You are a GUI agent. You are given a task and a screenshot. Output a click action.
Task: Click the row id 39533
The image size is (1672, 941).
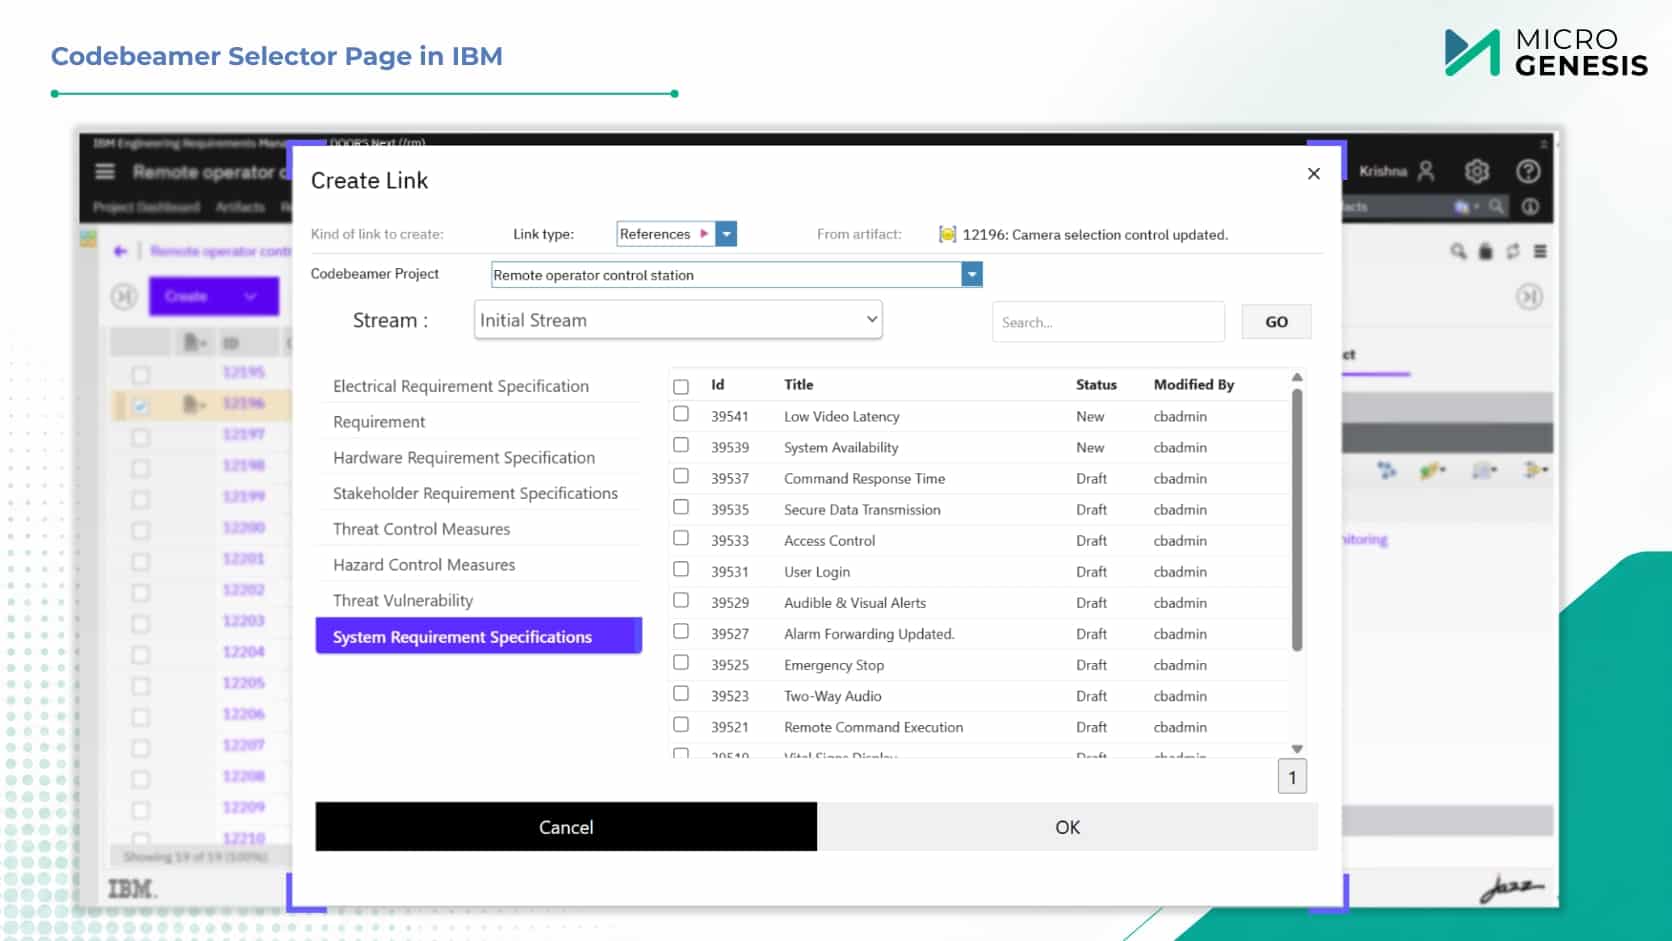pos(730,541)
